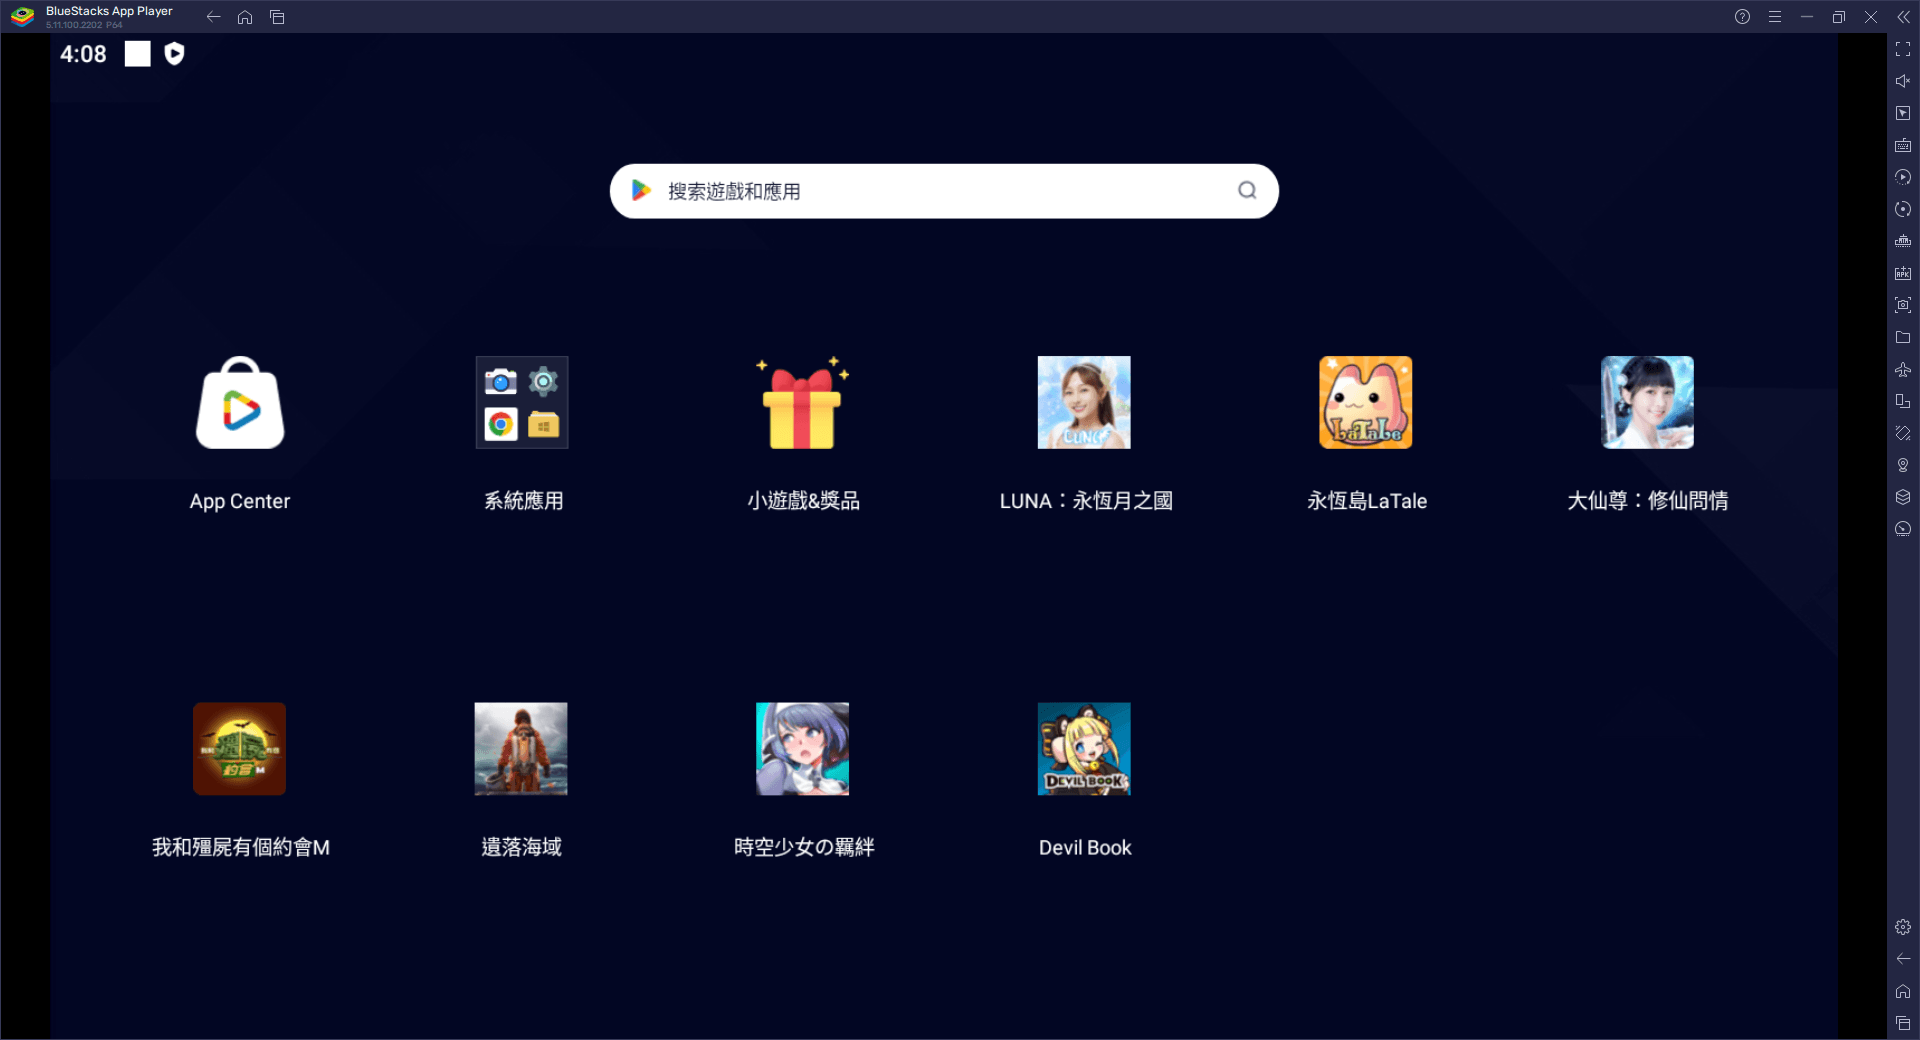This screenshot has width=1920, height=1040.
Task: Launch Devil Book game
Action: 1084,749
